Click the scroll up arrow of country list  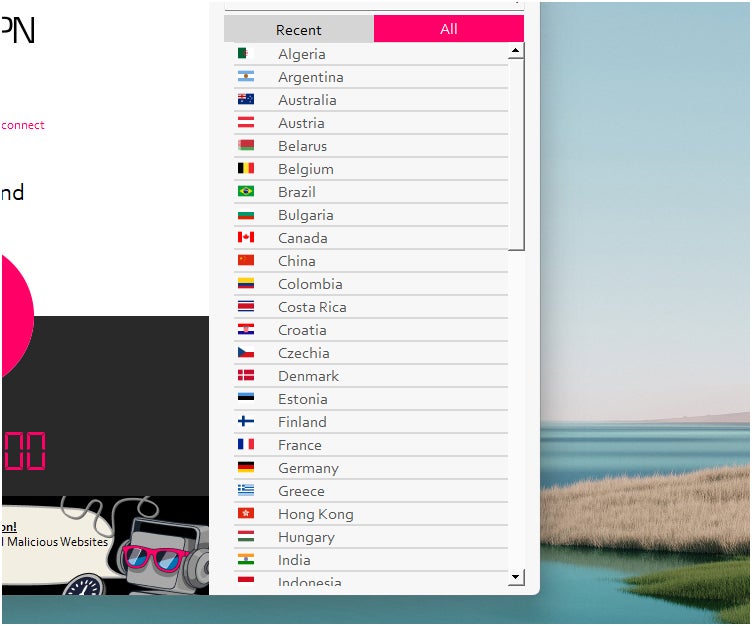click(516, 50)
